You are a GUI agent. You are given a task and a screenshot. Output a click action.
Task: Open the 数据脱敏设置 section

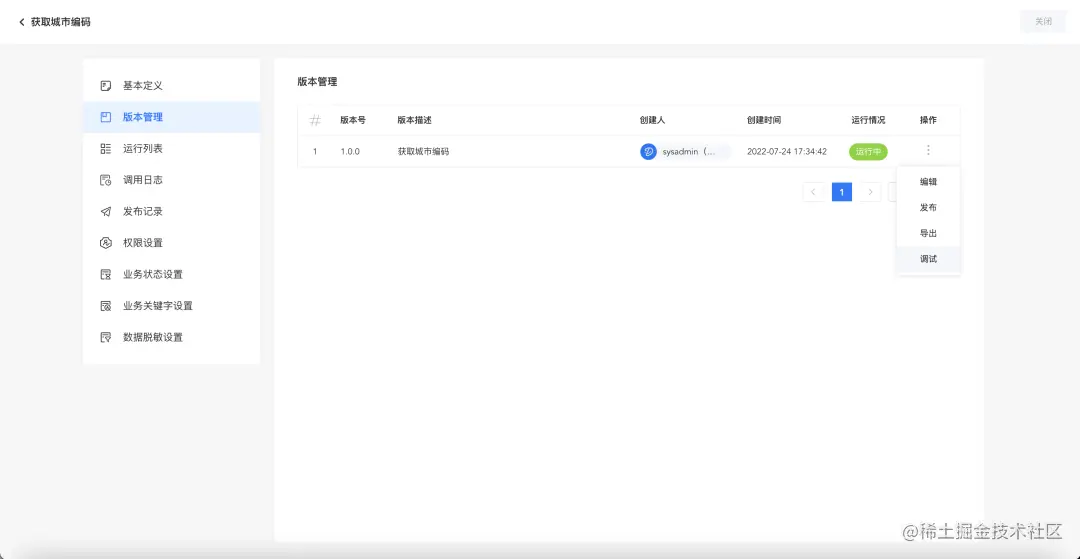click(172, 337)
